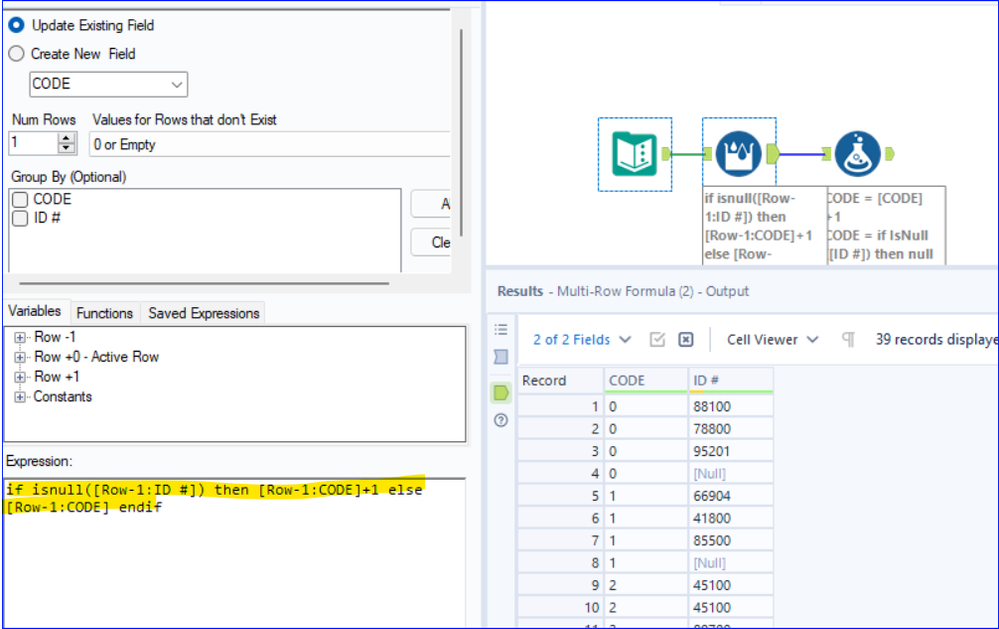Expand Constants node

(20, 397)
